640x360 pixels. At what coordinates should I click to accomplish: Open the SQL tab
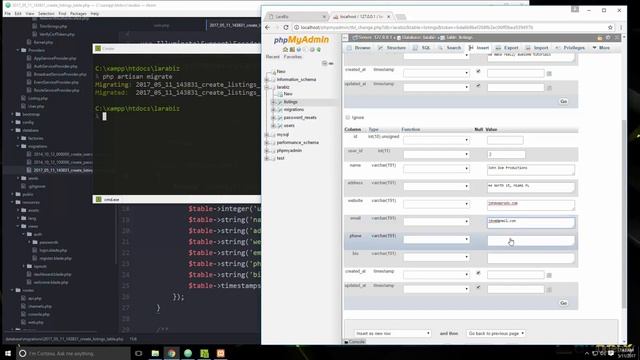point(422,48)
